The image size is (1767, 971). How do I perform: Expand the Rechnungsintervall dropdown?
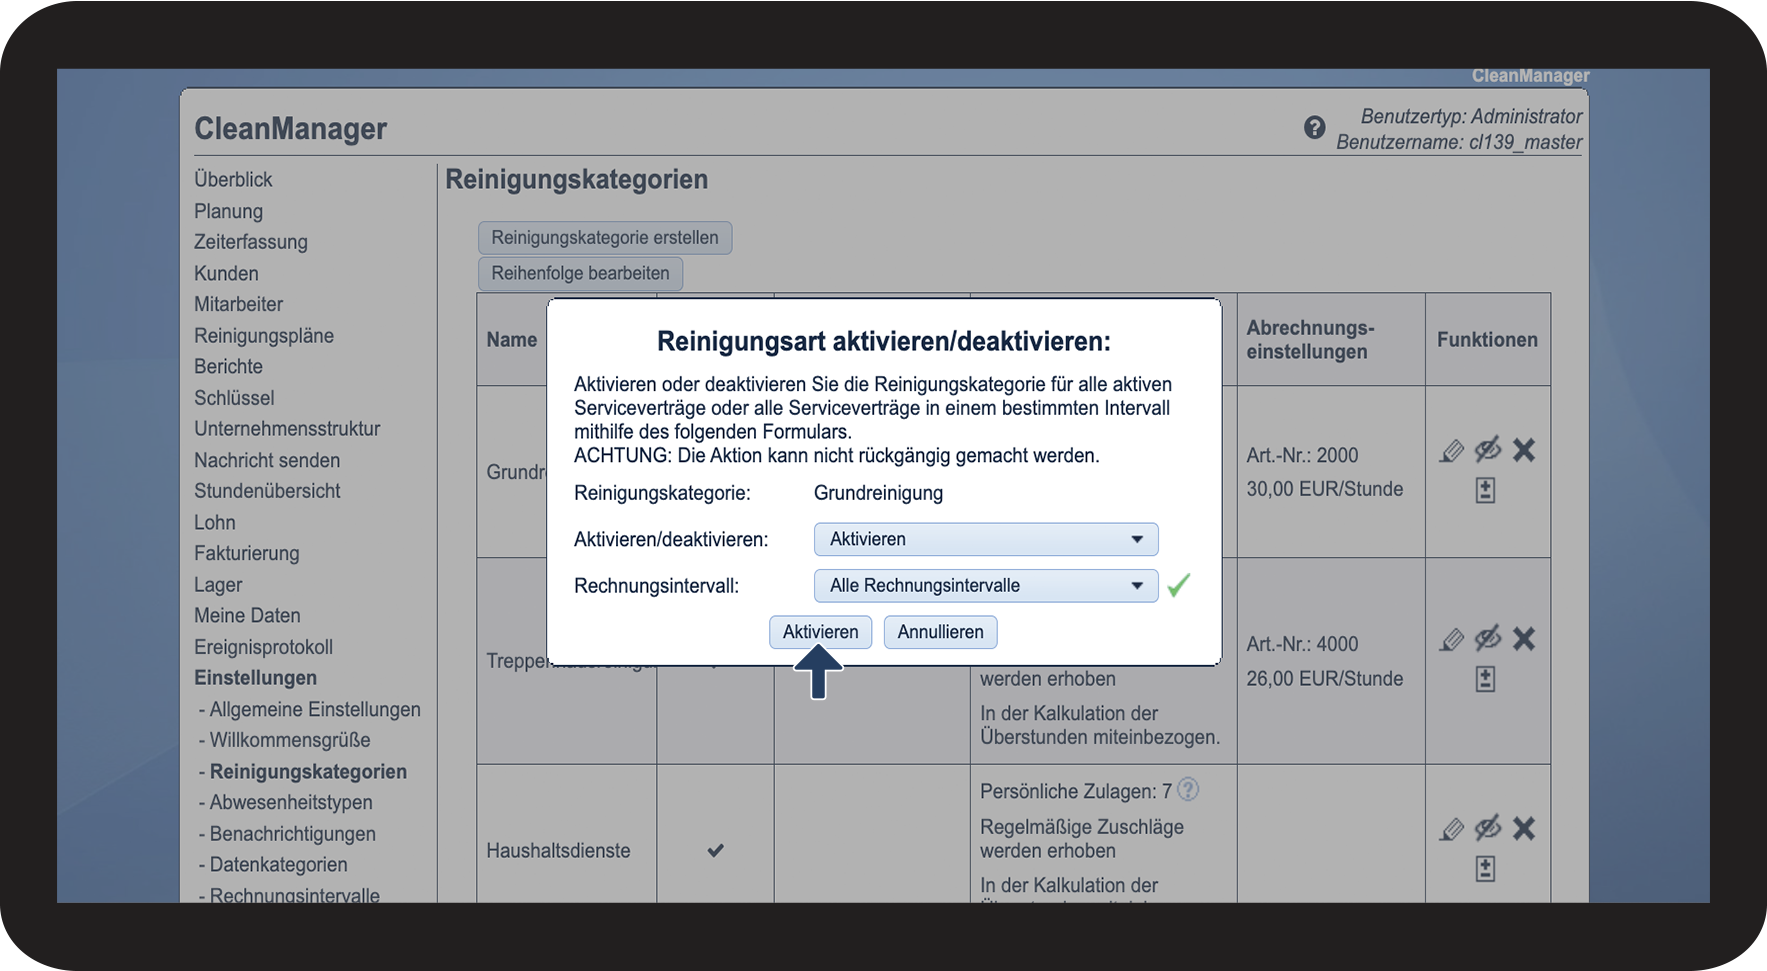[x=985, y=586]
